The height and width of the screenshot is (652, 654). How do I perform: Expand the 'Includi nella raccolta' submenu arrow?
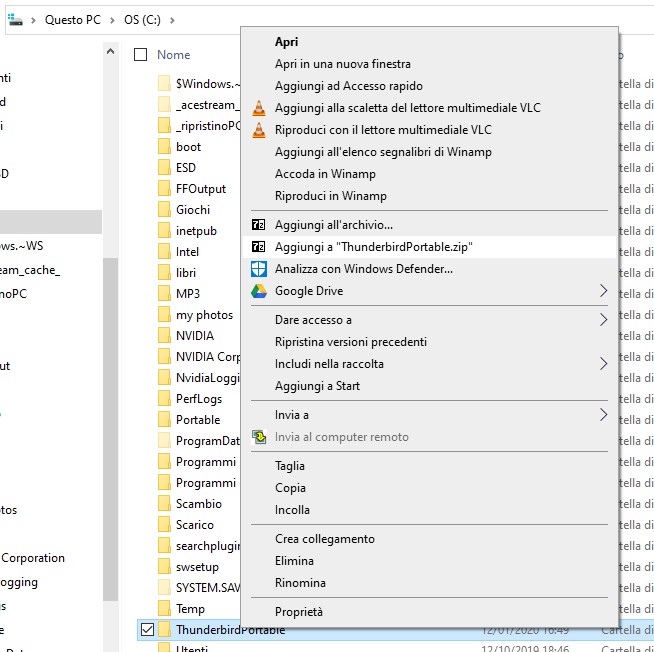coord(603,364)
